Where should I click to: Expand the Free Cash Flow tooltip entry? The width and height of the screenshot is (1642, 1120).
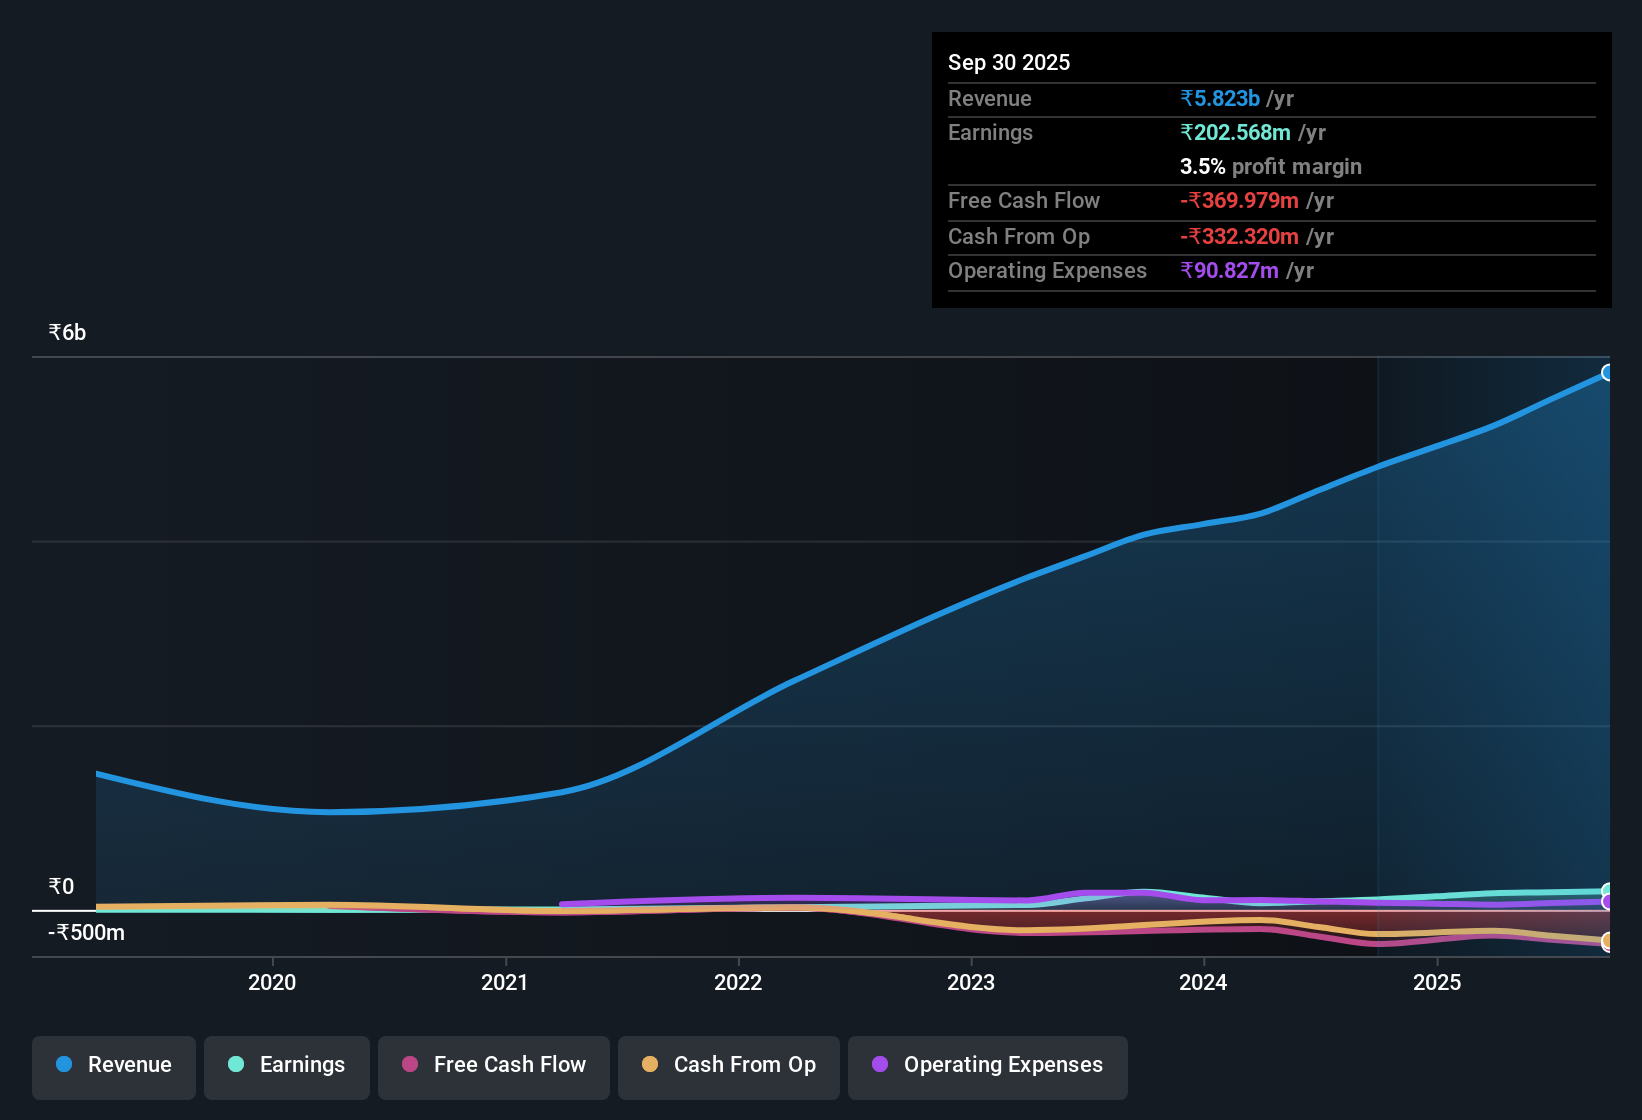click(x=1024, y=201)
